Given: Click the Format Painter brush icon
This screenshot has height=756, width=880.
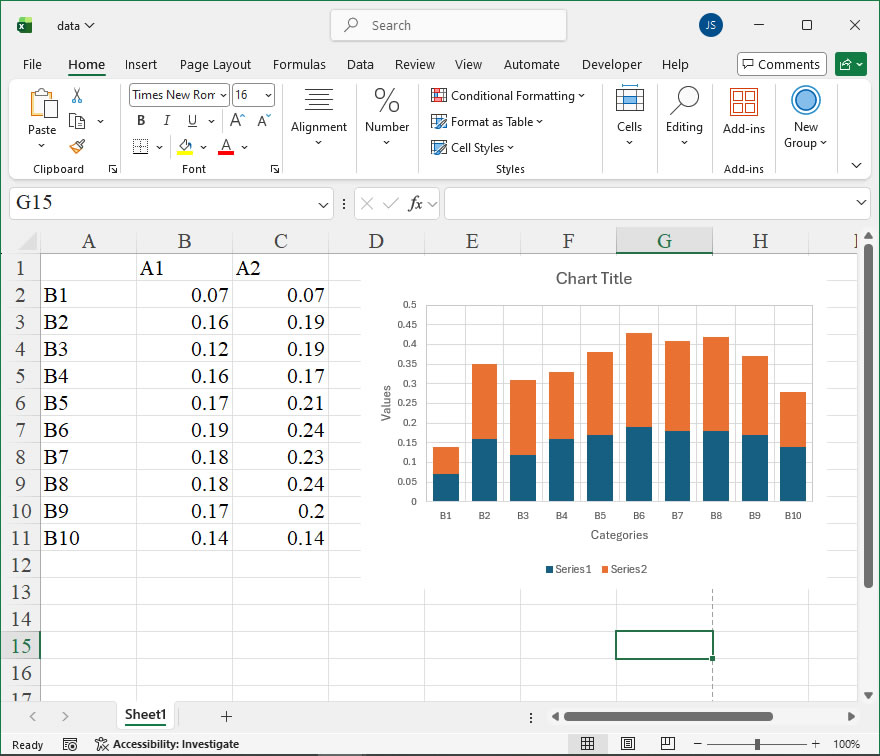Looking at the screenshot, I should tap(77, 146).
